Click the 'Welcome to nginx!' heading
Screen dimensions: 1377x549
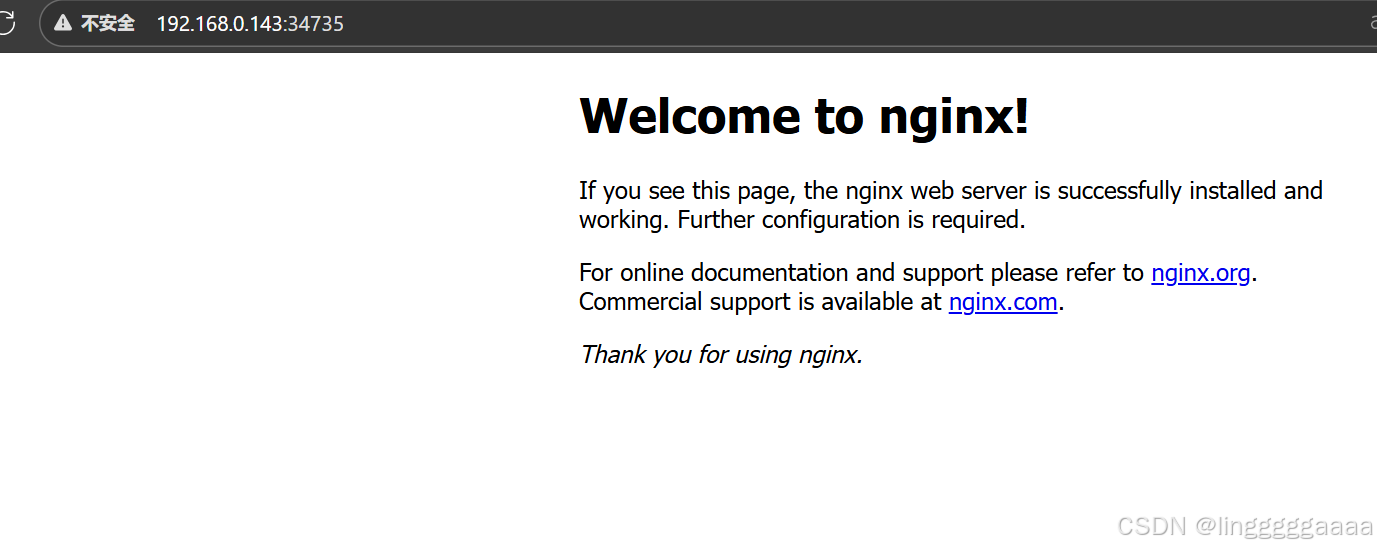click(804, 116)
